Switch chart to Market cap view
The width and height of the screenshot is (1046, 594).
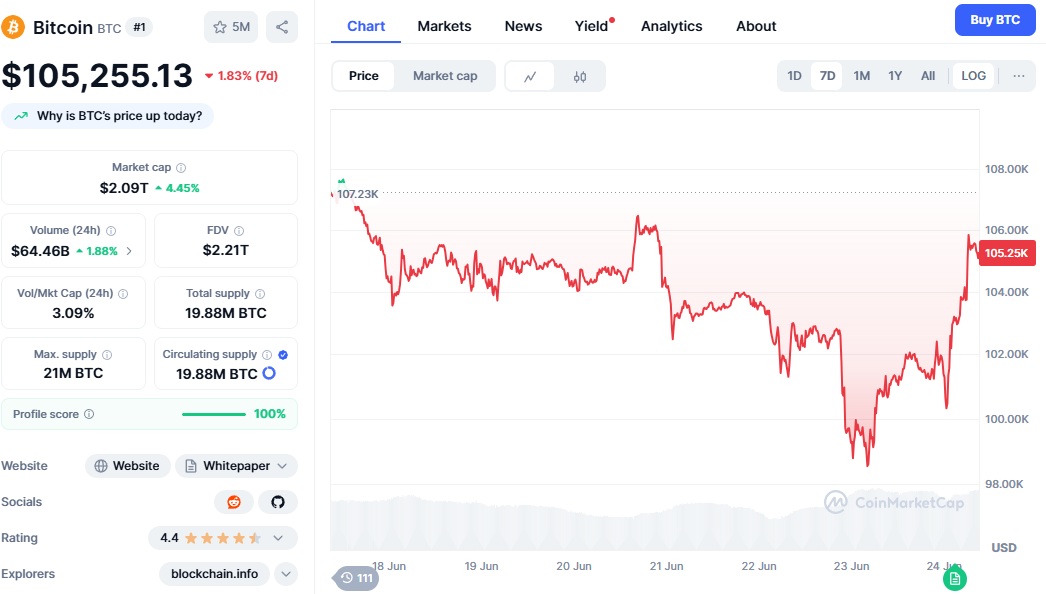(x=445, y=76)
